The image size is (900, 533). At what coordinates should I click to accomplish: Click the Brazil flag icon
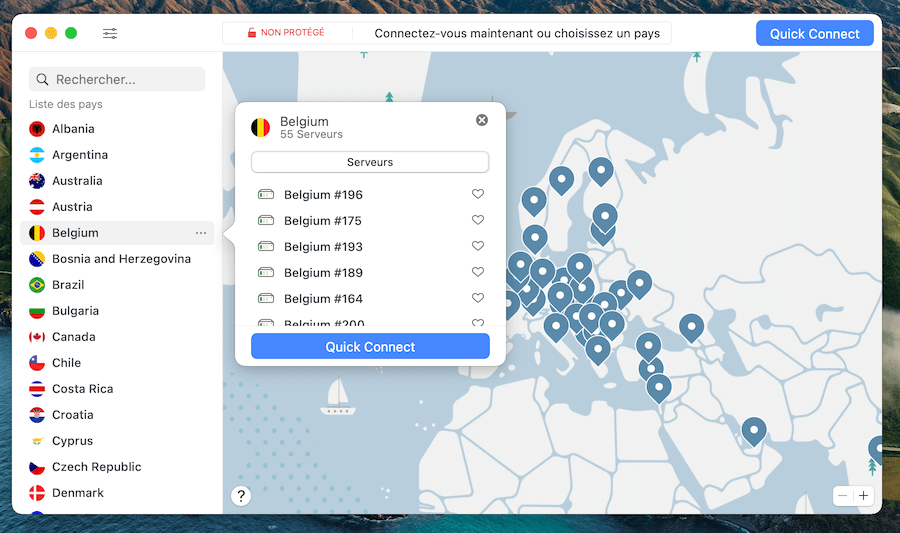click(37, 285)
